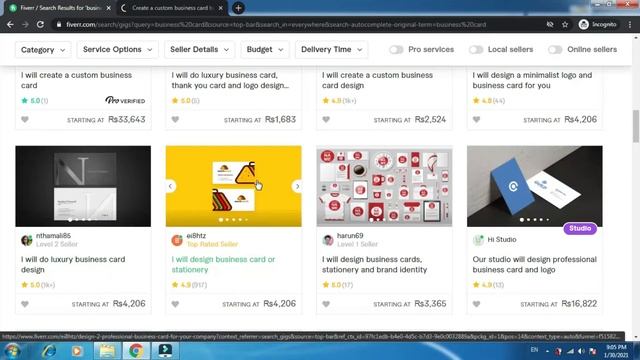Close the Create a custom business card tab

220,8
